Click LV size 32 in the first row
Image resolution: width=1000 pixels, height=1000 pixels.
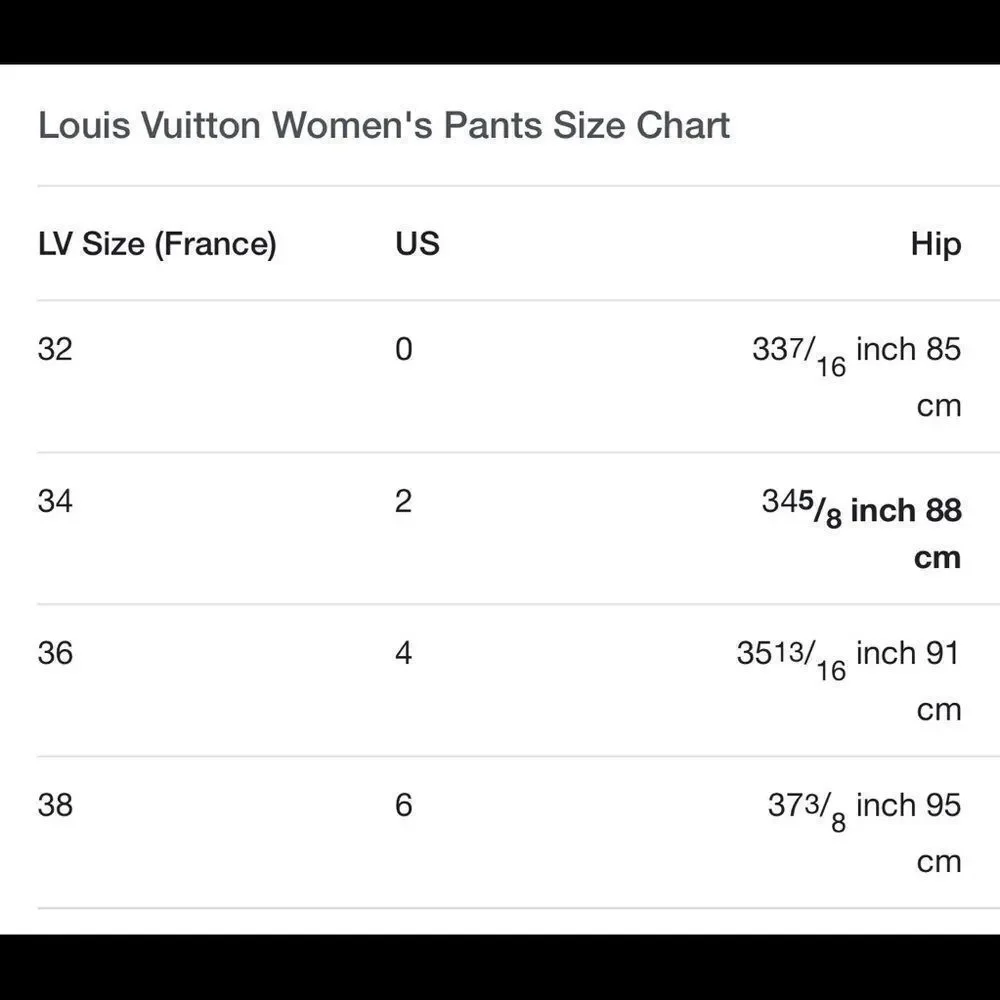click(x=55, y=349)
